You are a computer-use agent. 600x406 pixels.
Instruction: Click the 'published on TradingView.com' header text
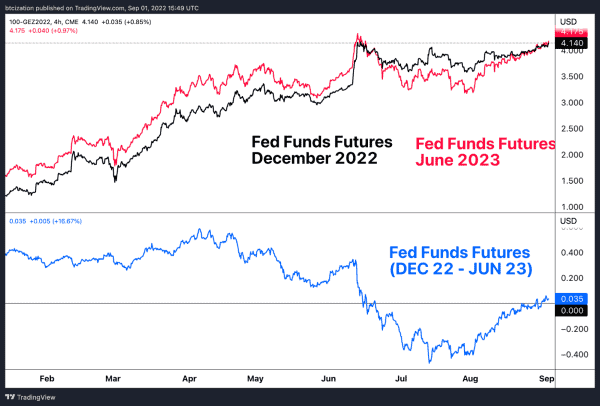[x=79, y=8]
